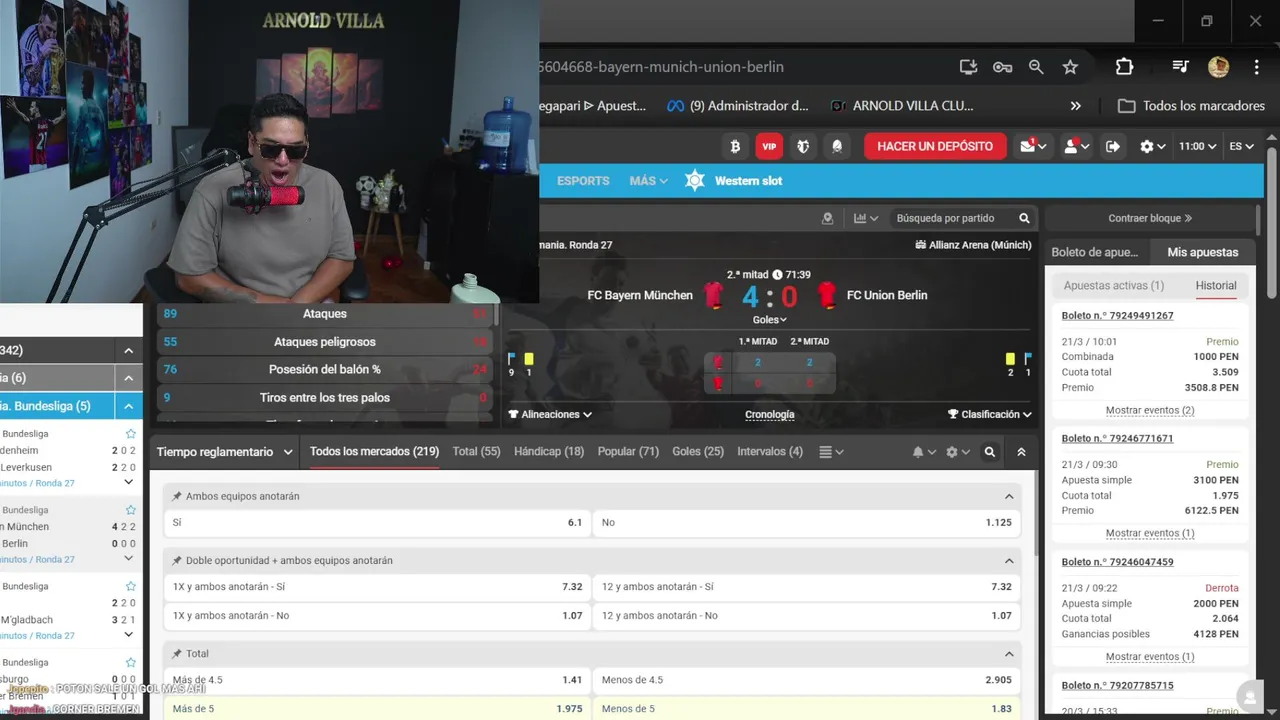This screenshot has width=1280, height=720.
Task: Open the statistics bar-chart dropdown
Action: (866, 218)
